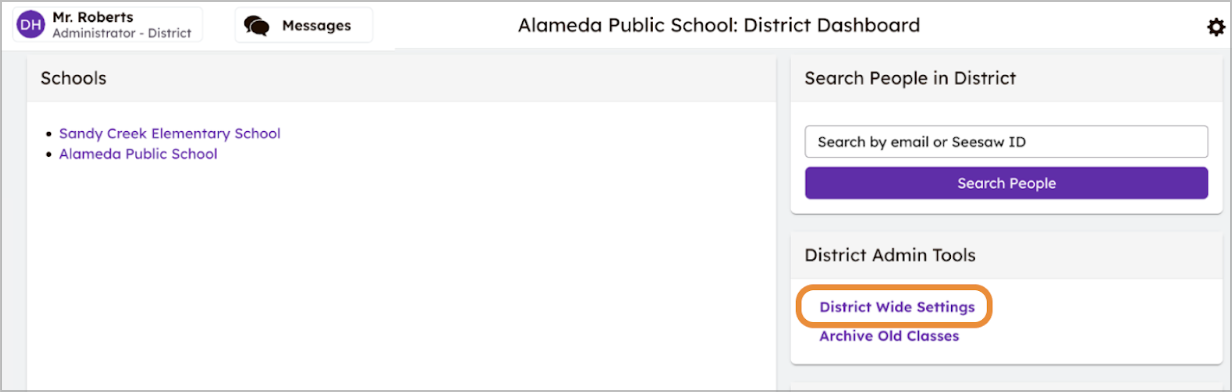This screenshot has height=392, width=1232.
Task: Click the purple Search People button
Action: (1006, 183)
